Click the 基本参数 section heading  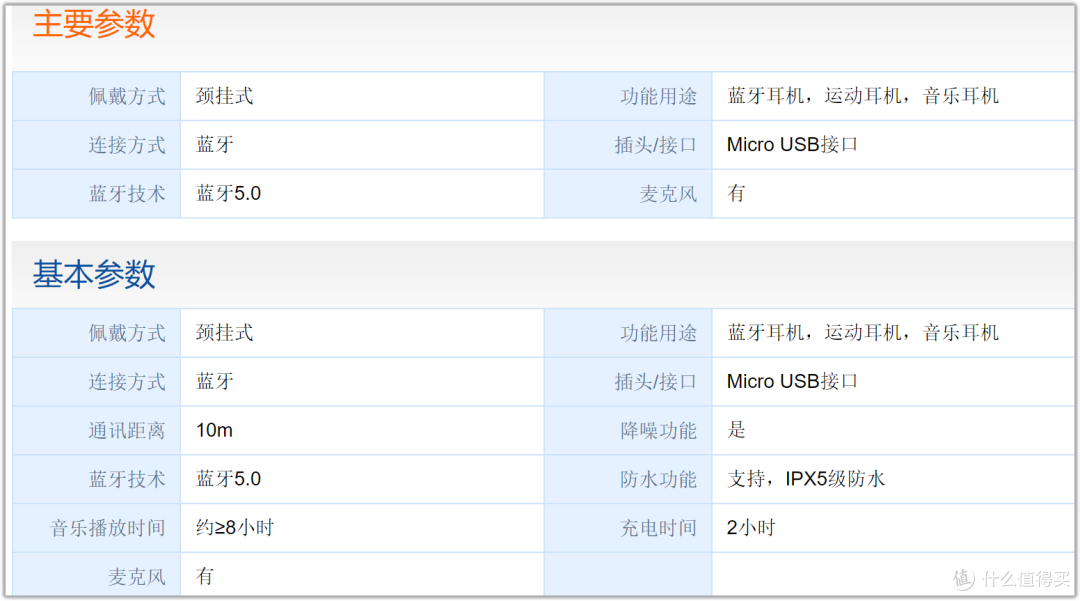click(94, 274)
